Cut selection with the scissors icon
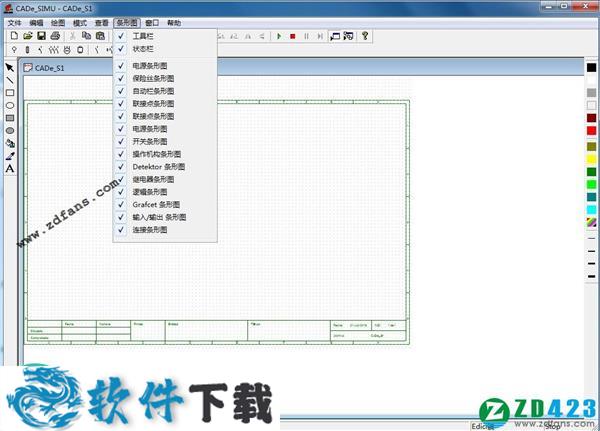 click(x=72, y=36)
